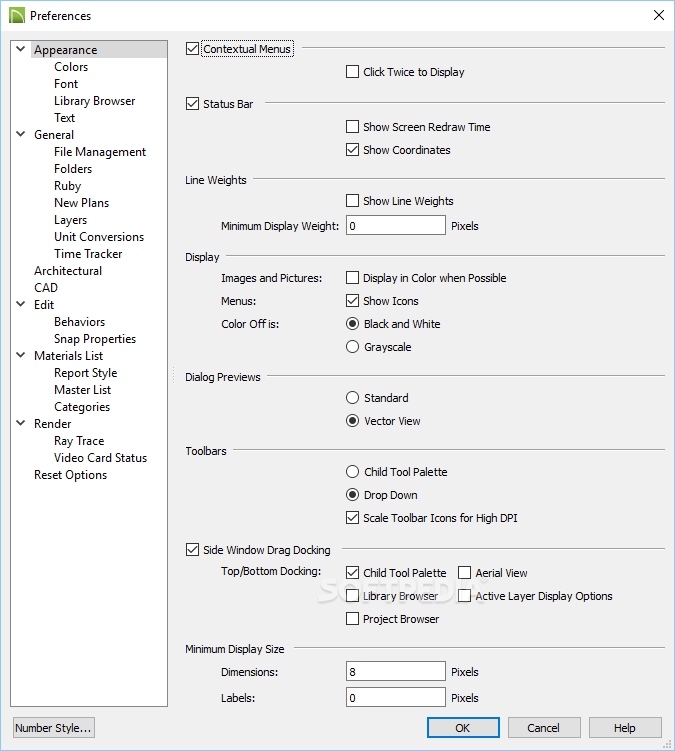The image size is (675, 751).
Task: Click the Chief Architect app icon in title bar
Action: [x=17, y=15]
